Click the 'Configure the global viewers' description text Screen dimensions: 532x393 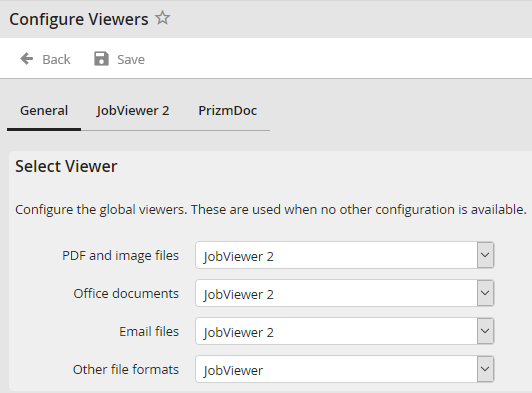point(271,210)
